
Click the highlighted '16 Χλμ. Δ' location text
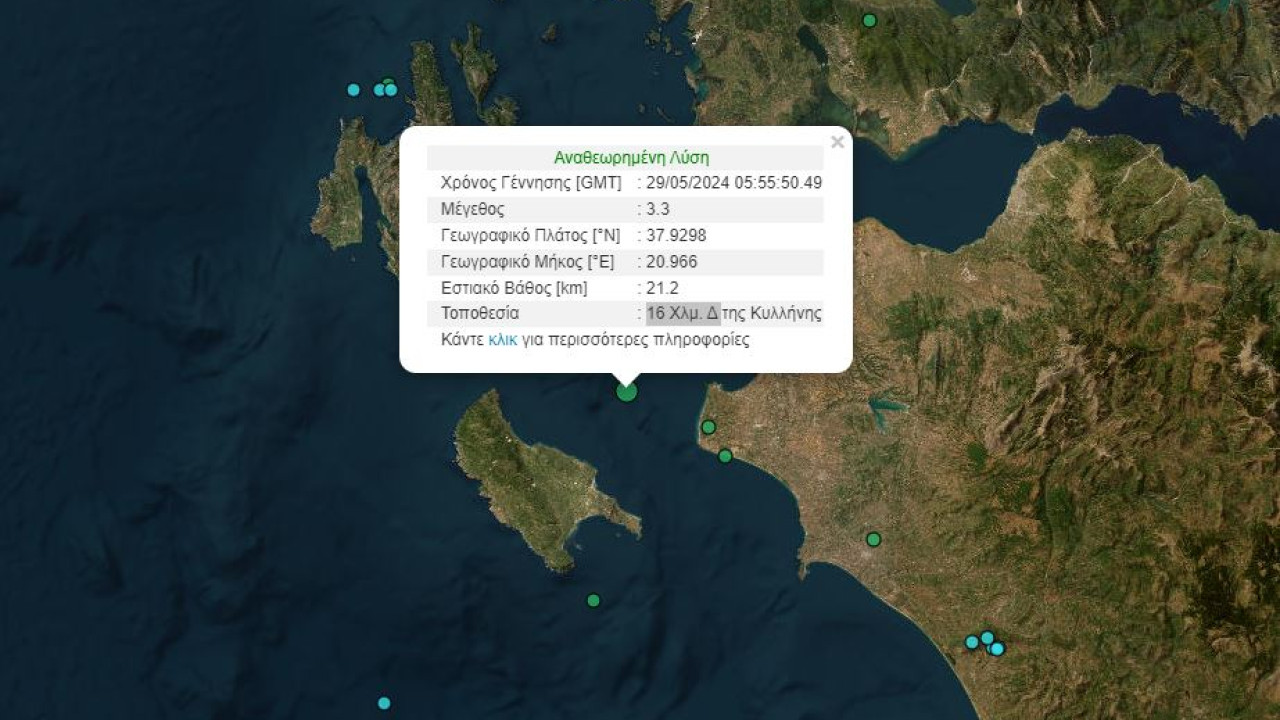click(683, 313)
